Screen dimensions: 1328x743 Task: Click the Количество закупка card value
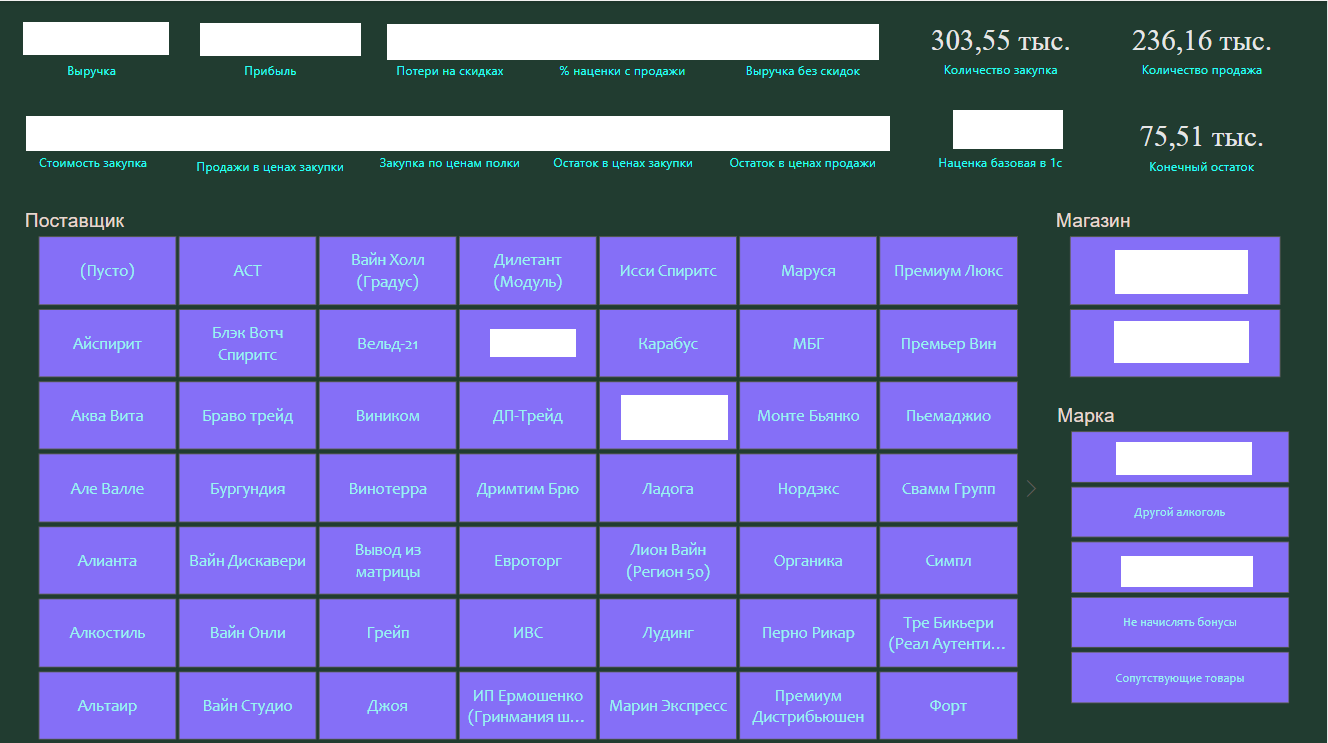[x=1000, y=41]
